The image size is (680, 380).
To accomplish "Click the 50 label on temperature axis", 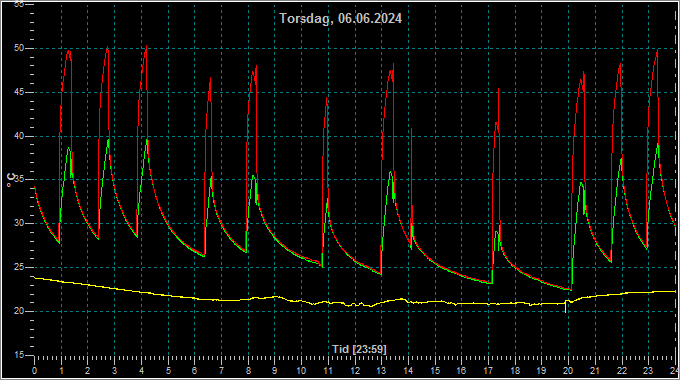I will coord(19,48).
